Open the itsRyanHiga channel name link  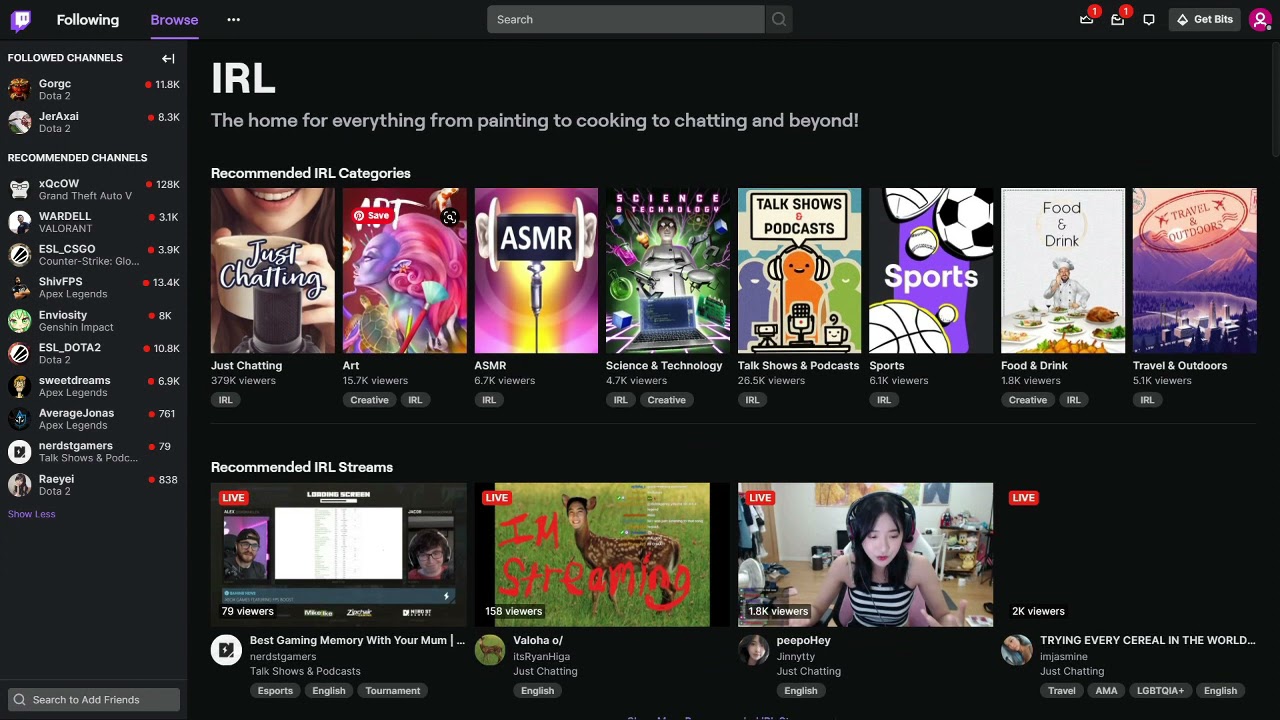[x=541, y=656]
